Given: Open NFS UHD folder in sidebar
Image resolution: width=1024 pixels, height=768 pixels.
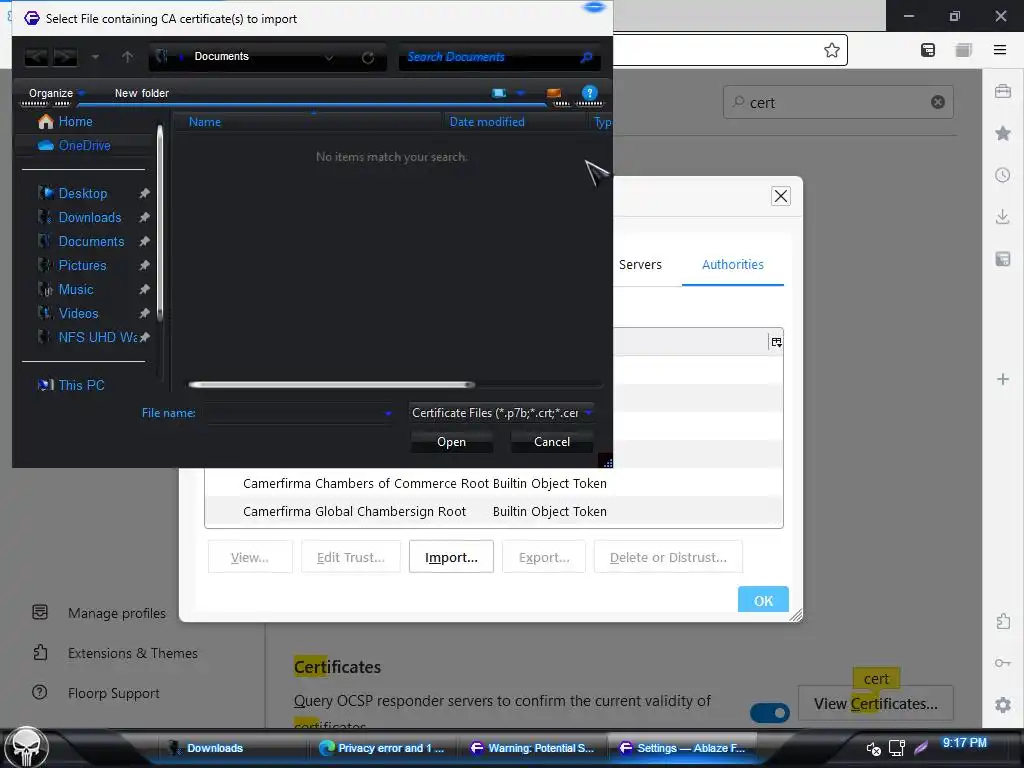Looking at the screenshot, I should click(97, 338).
